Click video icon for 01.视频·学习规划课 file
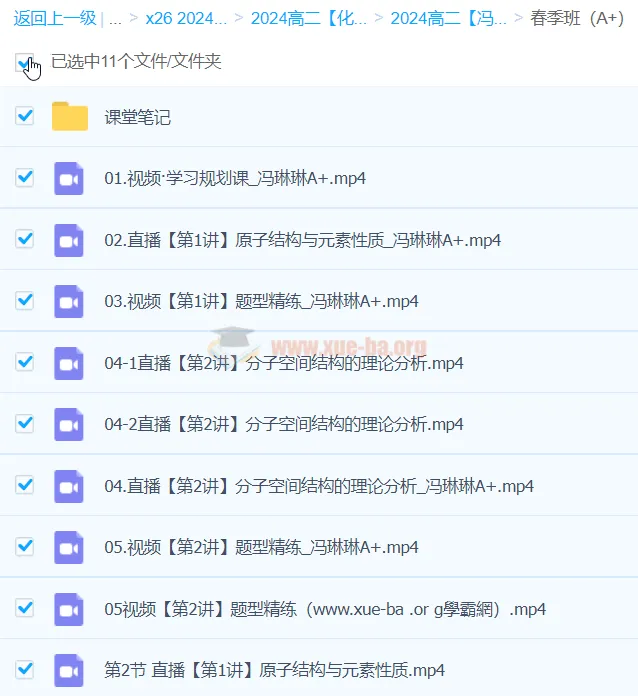This screenshot has height=696, width=638. point(69,178)
